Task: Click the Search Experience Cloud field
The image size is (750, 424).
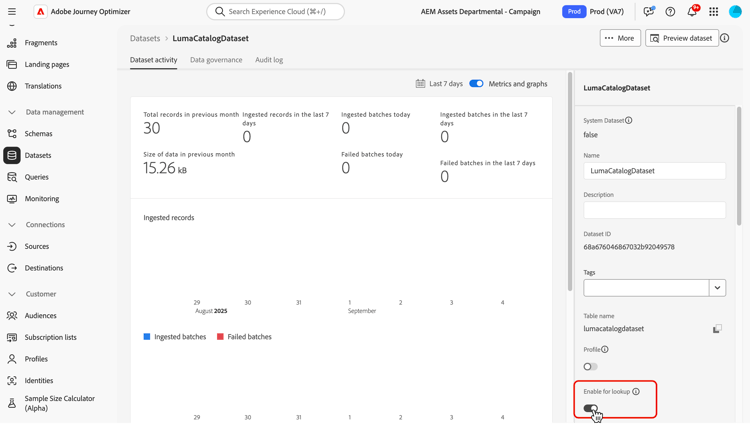Action: click(x=276, y=11)
